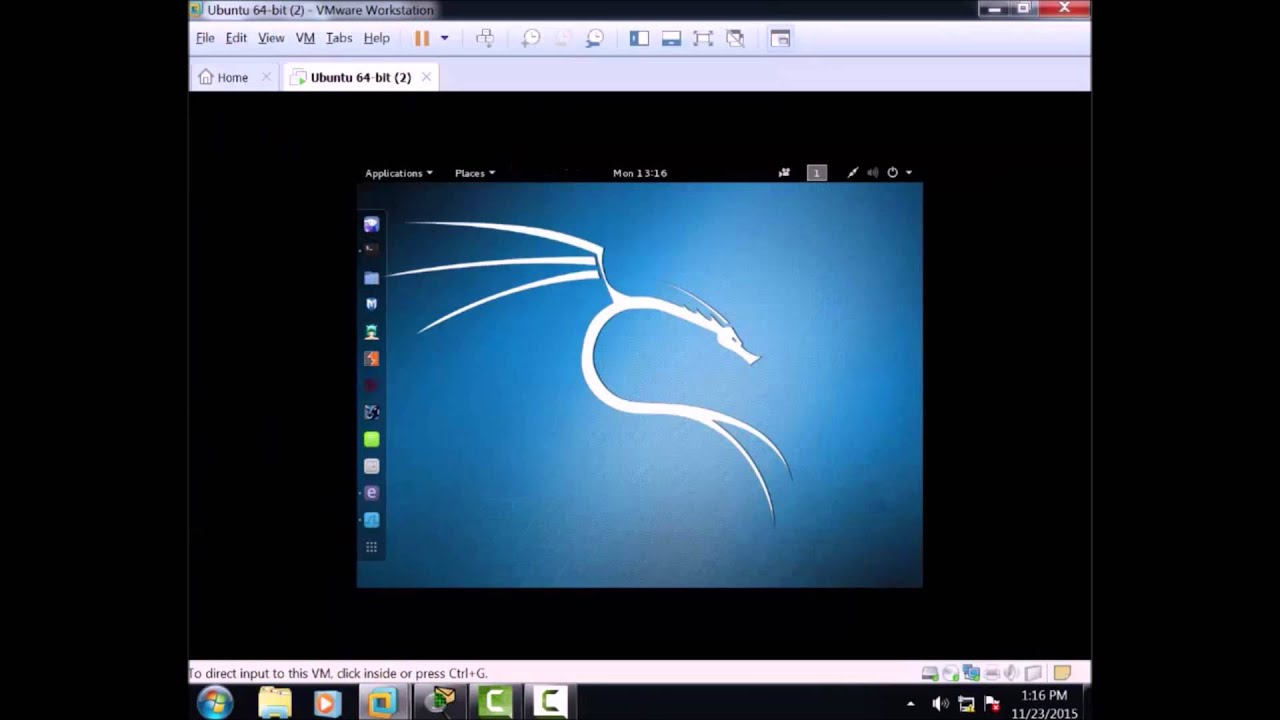Image resolution: width=1280 pixels, height=720 pixels.
Task: Expand the Places menu in Kali
Action: click(475, 173)
